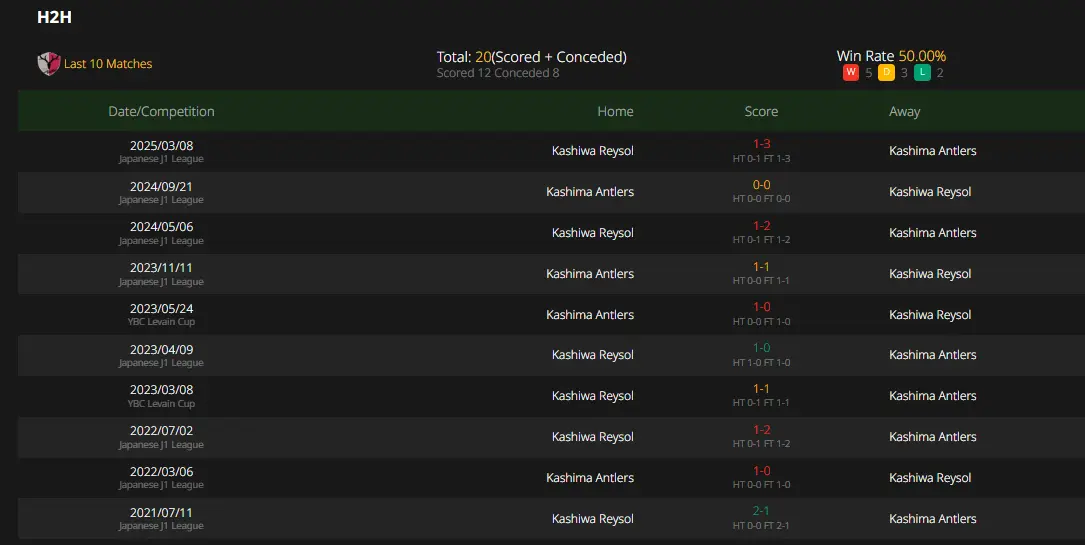Select the 2023/11/11 match date

click(x=161, y=268)
